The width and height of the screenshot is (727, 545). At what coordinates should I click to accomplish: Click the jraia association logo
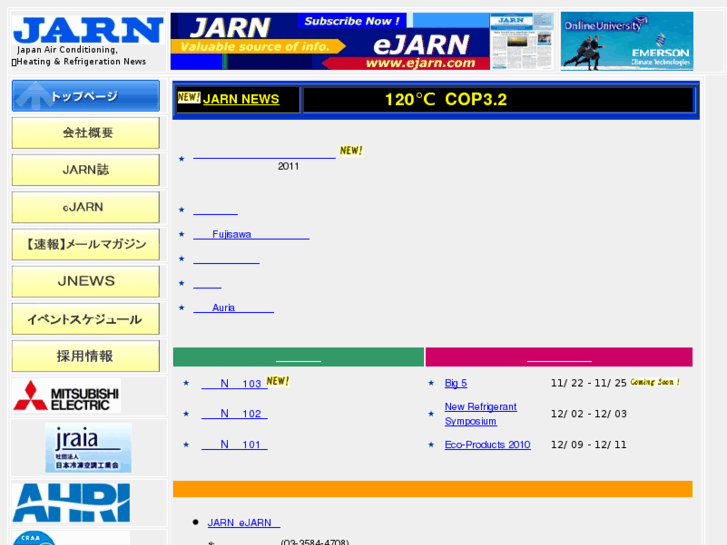[x=88, y=448]
